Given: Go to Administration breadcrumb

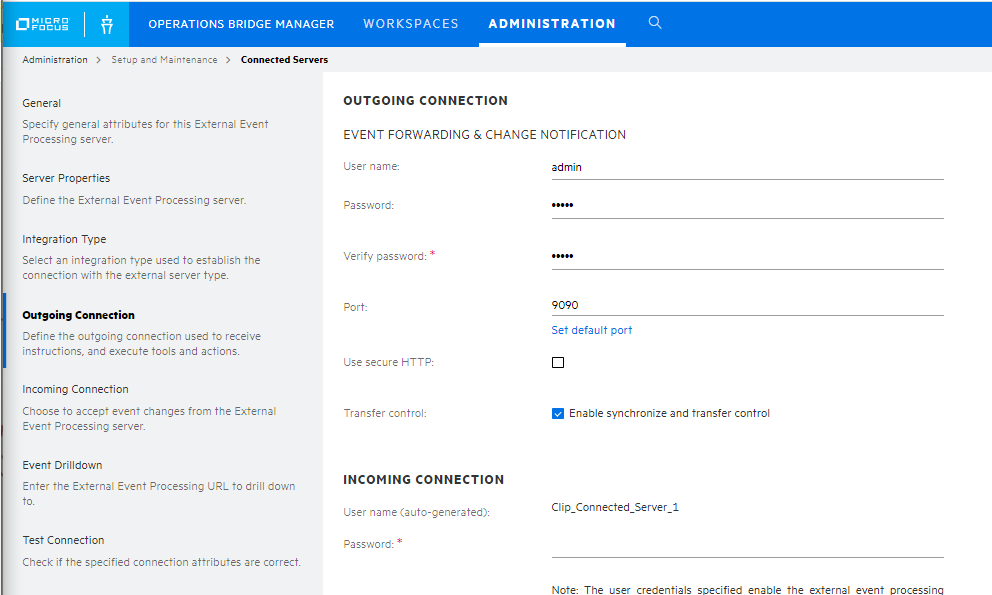Looking at the screenshot, I should coord(55,60).
